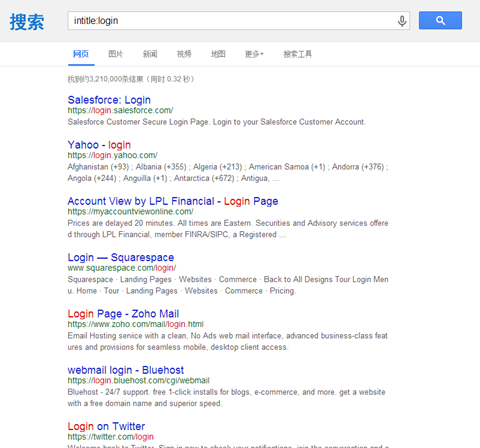Click the www.squarespace.com/login/ URL
Screen dimensions: 480x448
pos(122,268)
